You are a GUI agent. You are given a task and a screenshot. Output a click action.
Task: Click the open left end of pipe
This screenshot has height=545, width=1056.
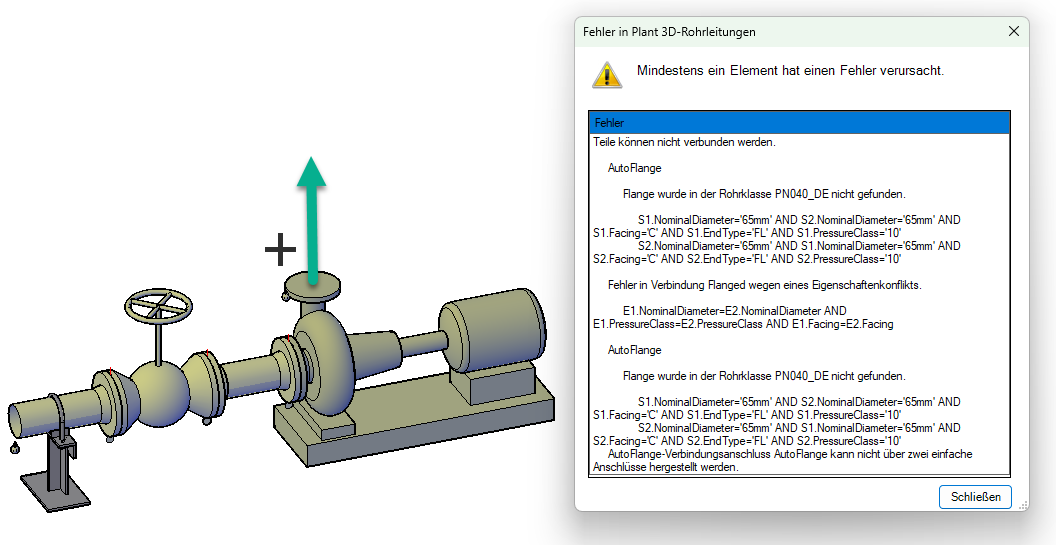point(20,422)
